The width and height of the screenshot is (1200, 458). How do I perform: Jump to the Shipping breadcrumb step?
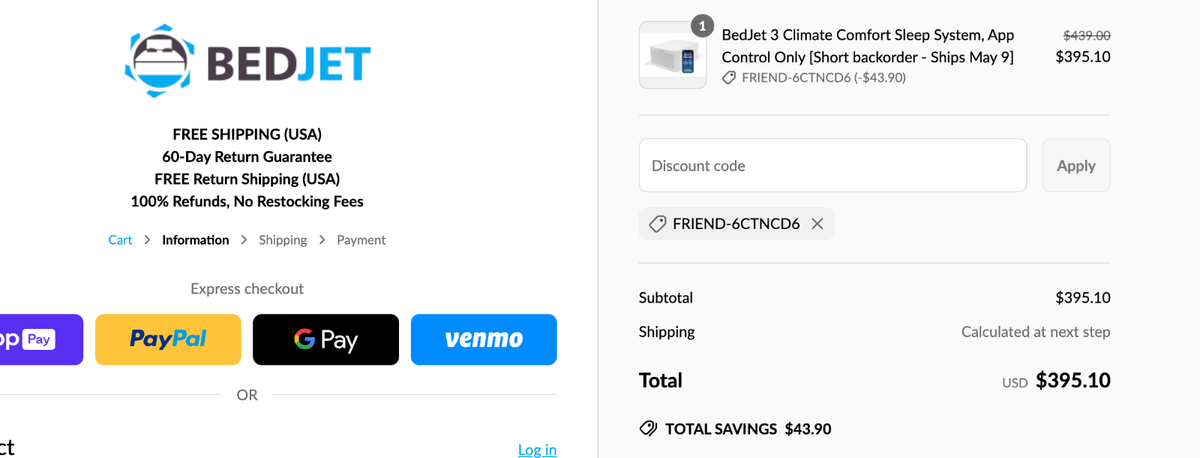[283, 240]
